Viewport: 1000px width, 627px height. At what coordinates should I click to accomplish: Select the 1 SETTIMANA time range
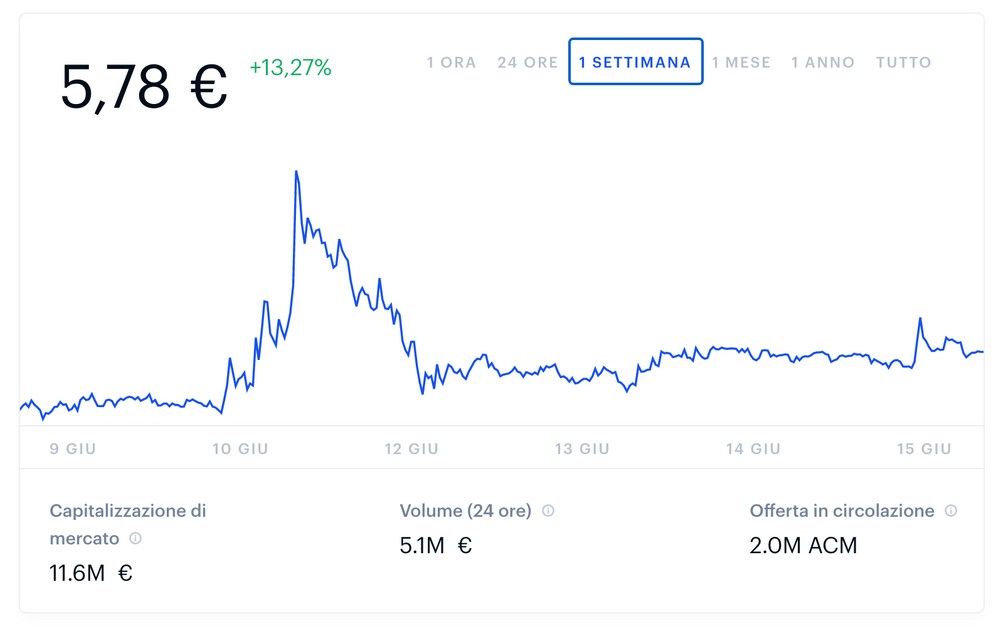[x=635, y=62]
